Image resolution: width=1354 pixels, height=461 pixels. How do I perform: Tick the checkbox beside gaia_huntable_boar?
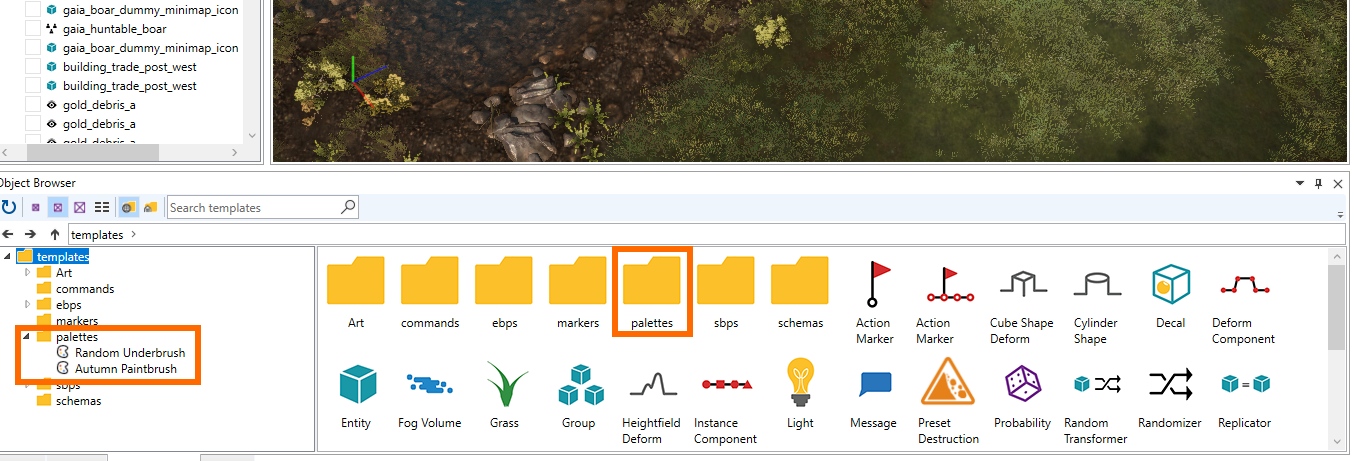[x=33, y=29]
